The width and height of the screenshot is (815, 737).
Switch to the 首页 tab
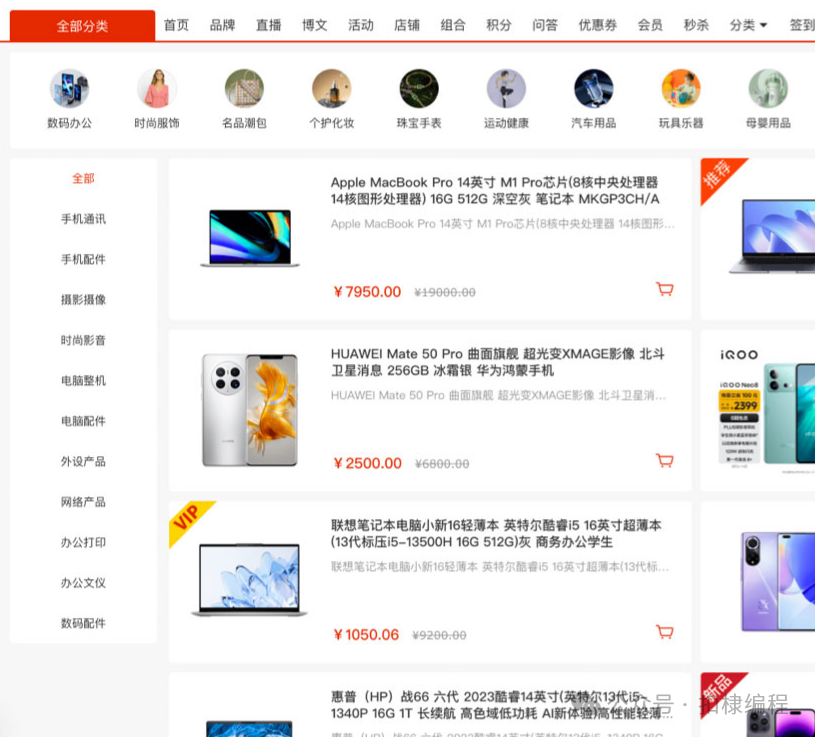coord(176,25)
